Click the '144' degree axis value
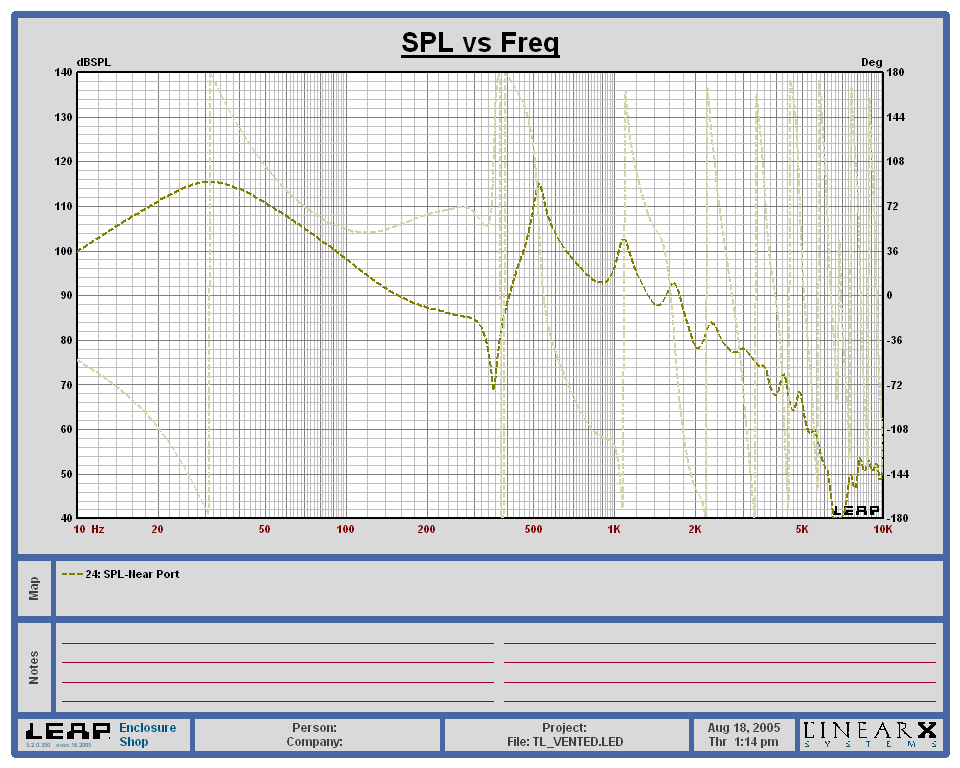 coord(895,117)
